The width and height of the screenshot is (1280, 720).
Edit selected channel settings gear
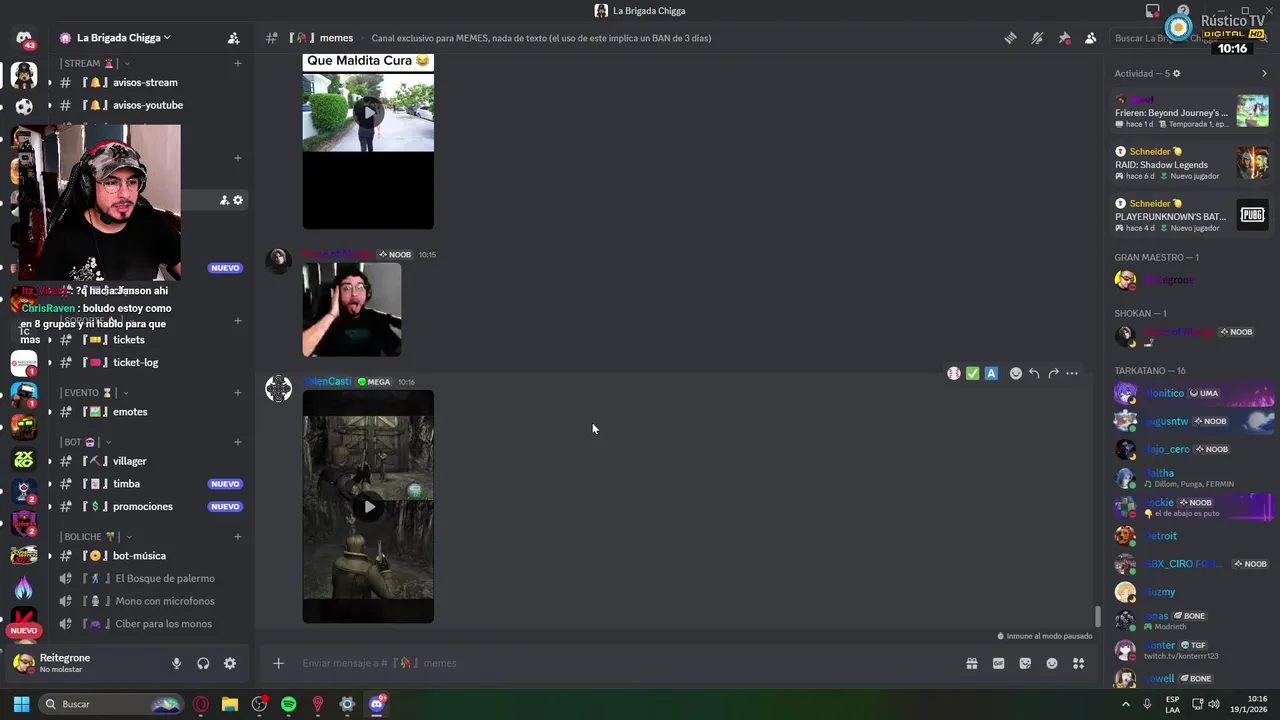(x=238, y=200)
